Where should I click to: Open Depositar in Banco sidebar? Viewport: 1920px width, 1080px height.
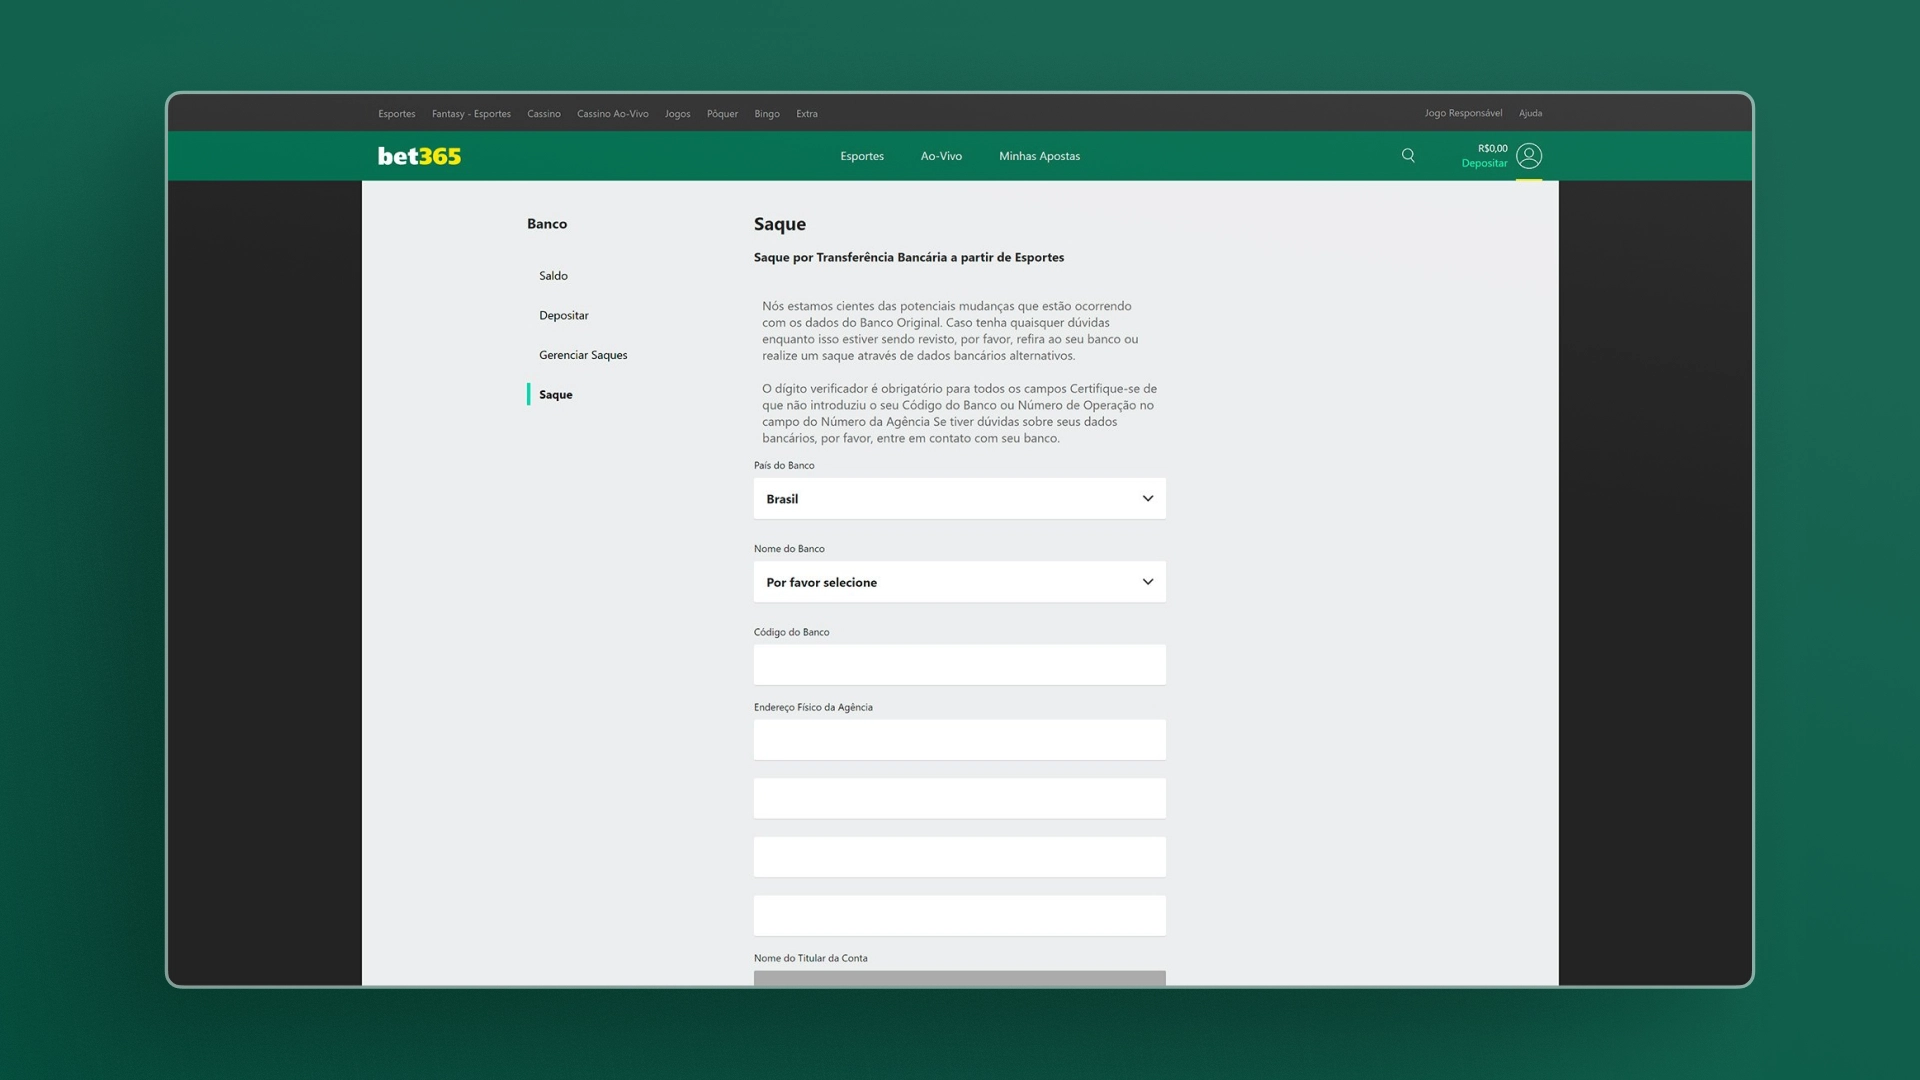click(x=564, y=315)
